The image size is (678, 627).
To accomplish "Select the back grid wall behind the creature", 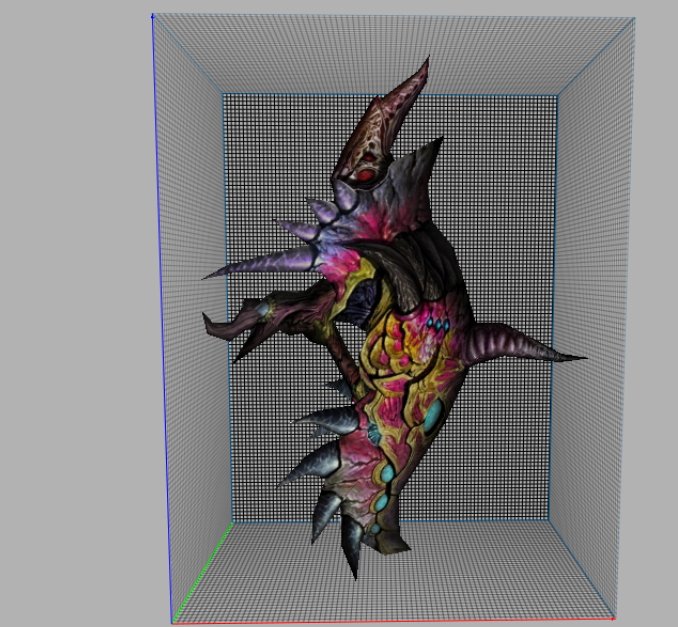I will 500,200.
